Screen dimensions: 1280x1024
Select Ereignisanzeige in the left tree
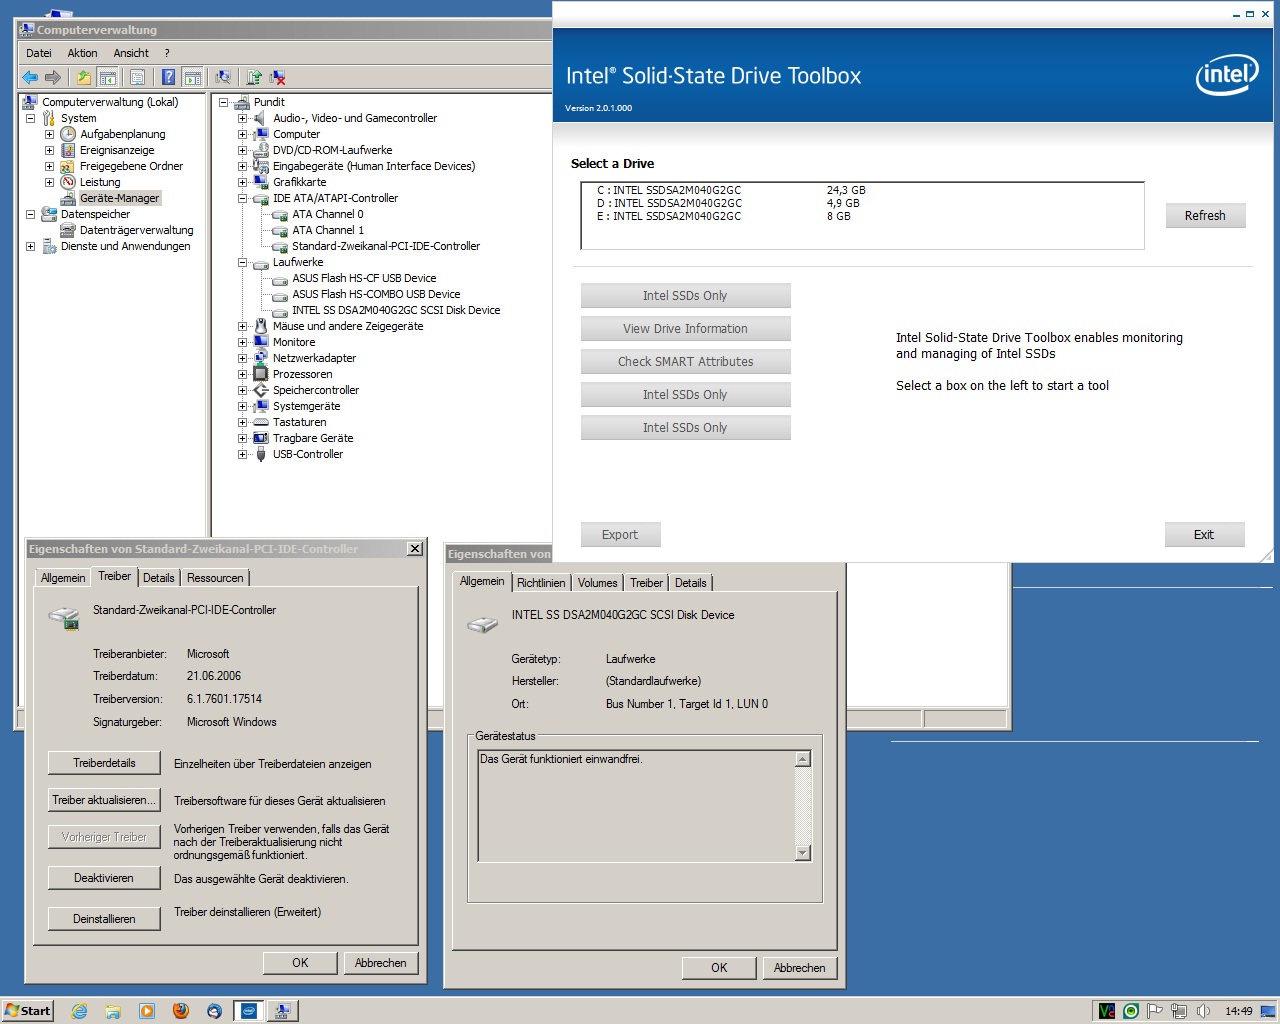(117, 150)
